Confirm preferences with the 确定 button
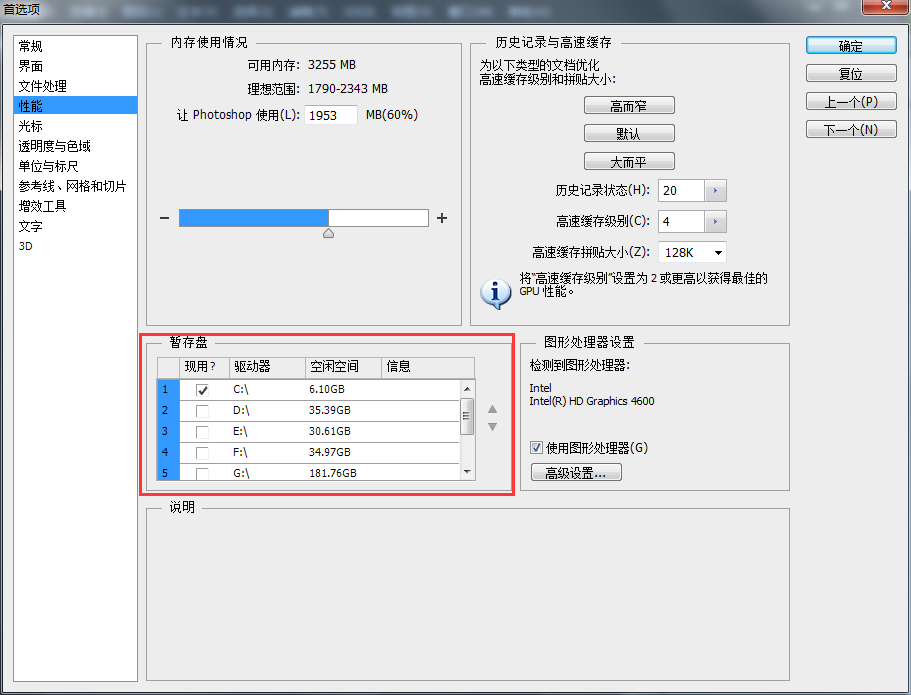The height and width of the screenshot is (695, 911). (x=851, y=45)
